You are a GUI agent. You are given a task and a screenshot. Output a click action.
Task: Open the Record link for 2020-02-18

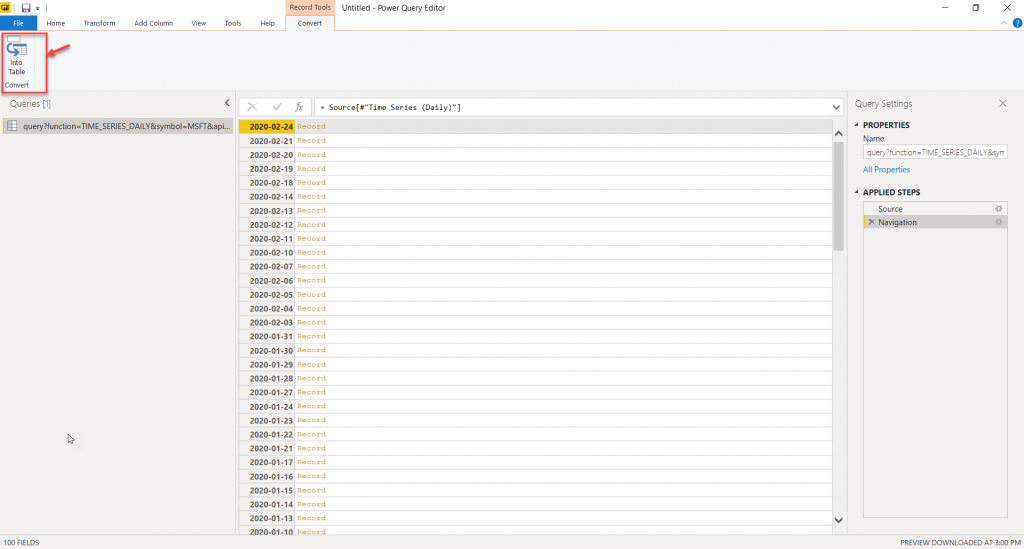[311, 183]
